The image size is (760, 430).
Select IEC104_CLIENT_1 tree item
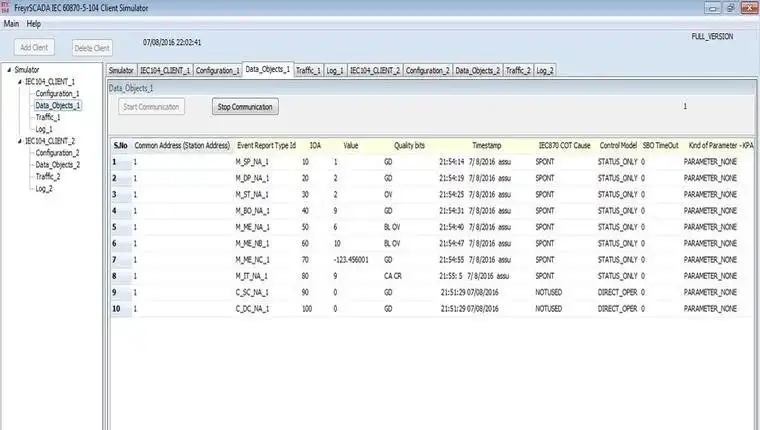[x=50, y=81]
